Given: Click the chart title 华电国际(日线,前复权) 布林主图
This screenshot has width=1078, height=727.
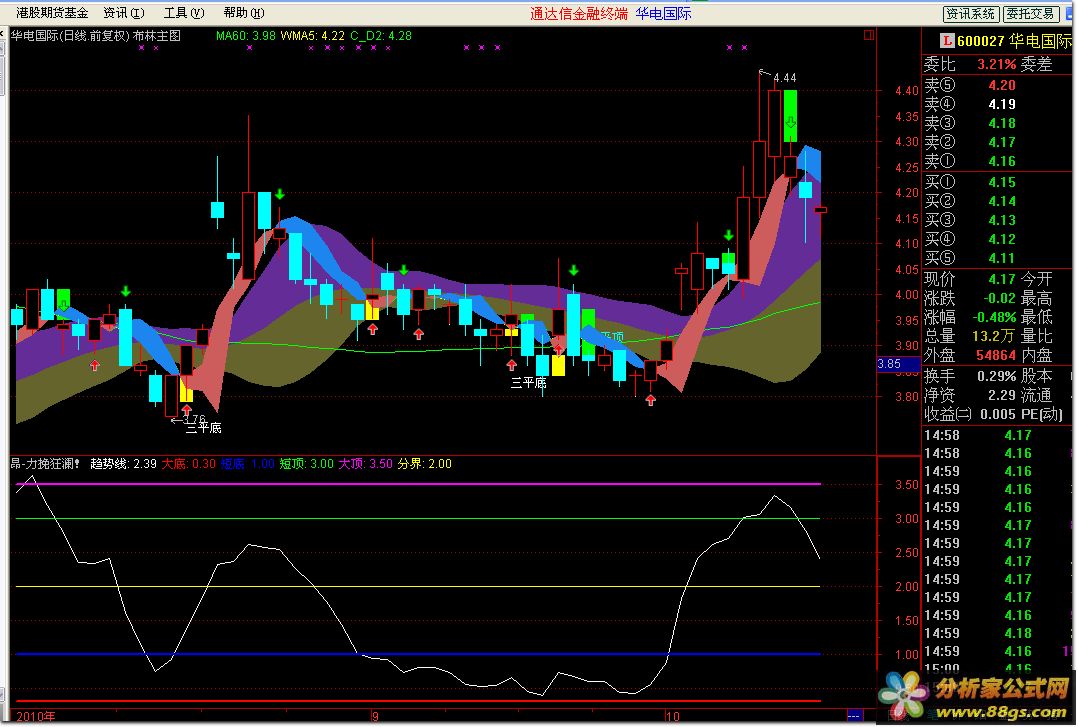Looking at the screenshot, I should [96, 35].
